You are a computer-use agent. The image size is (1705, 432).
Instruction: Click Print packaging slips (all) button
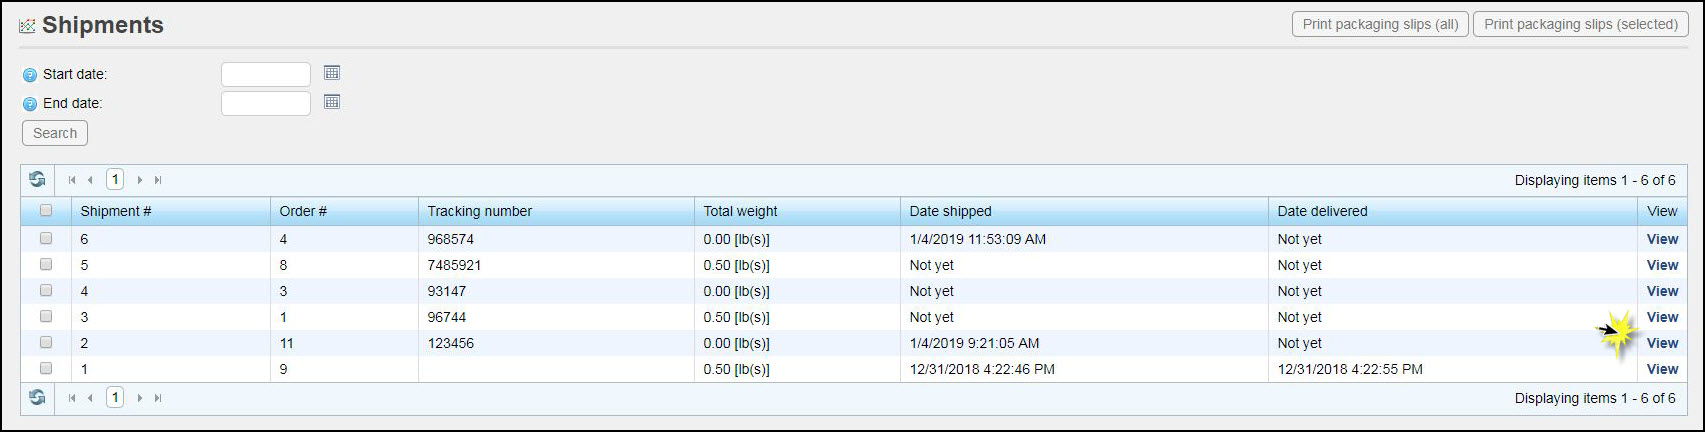(1380, 24)
